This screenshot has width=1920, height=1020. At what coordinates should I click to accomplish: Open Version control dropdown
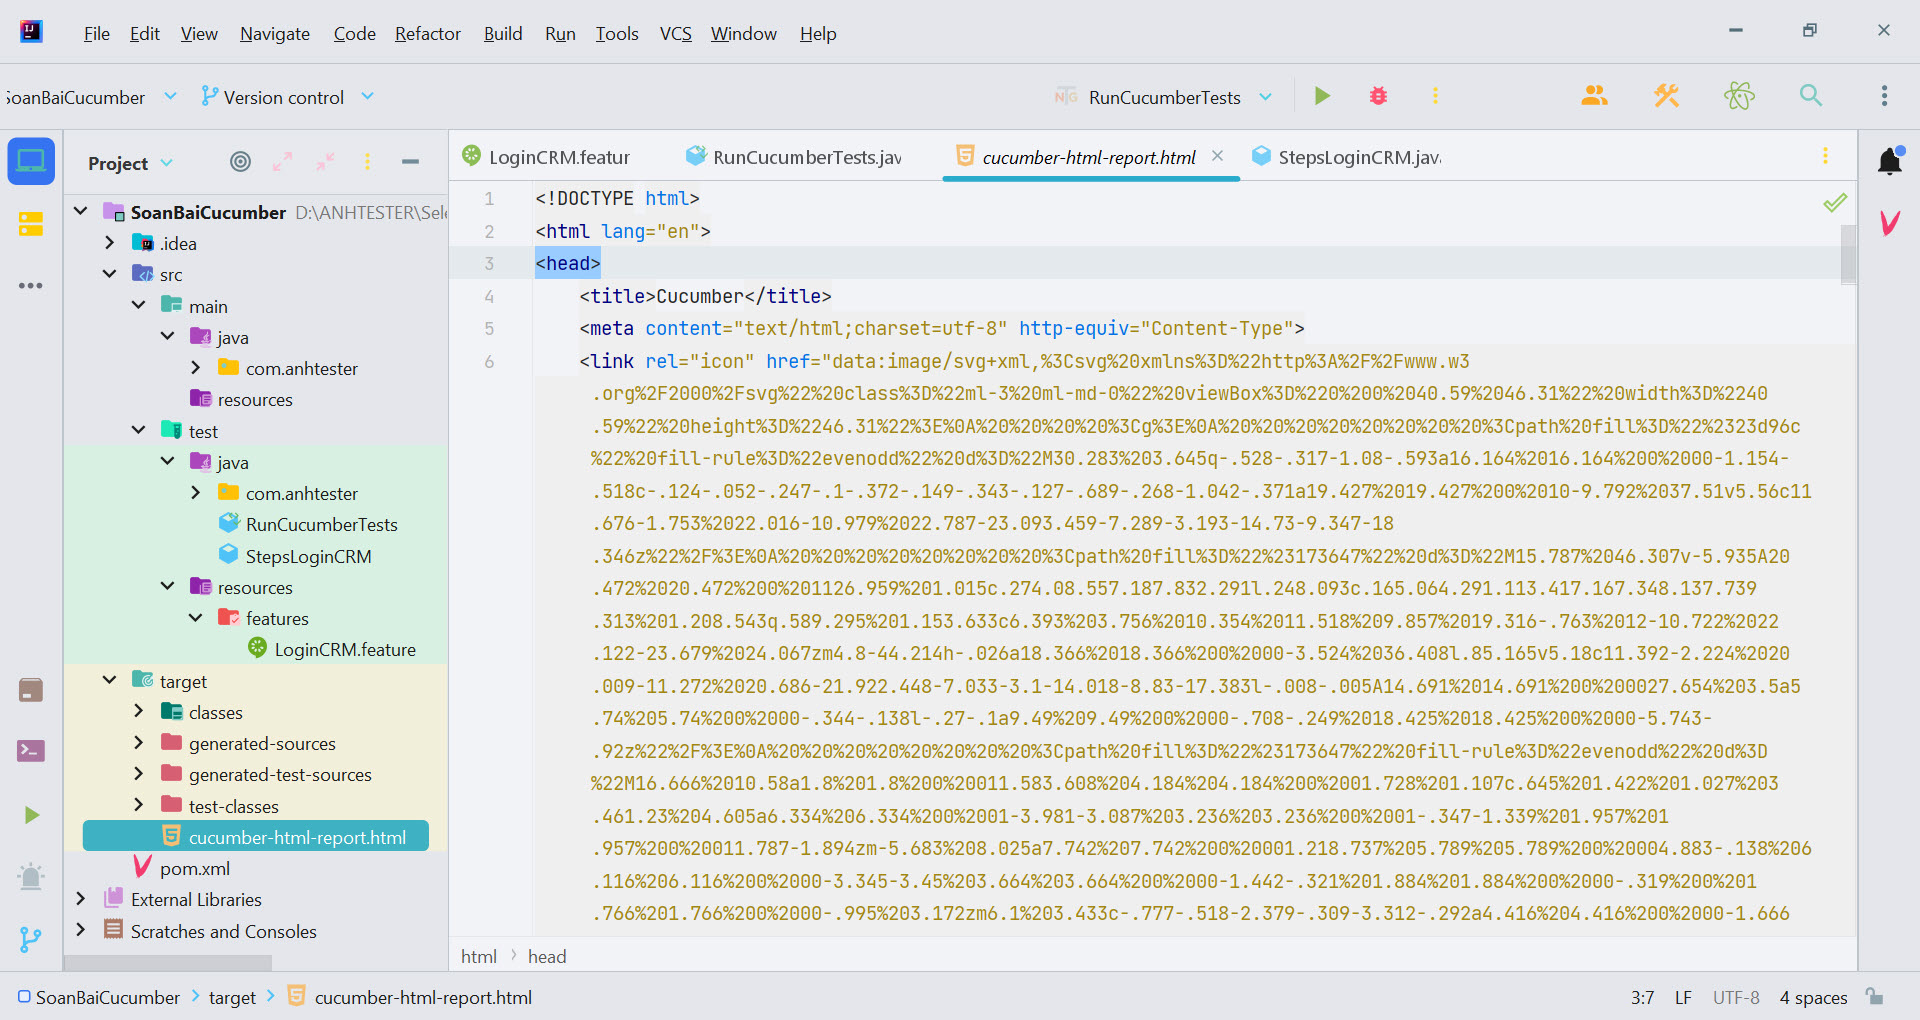pyautogui.click(x=288, y=97)
